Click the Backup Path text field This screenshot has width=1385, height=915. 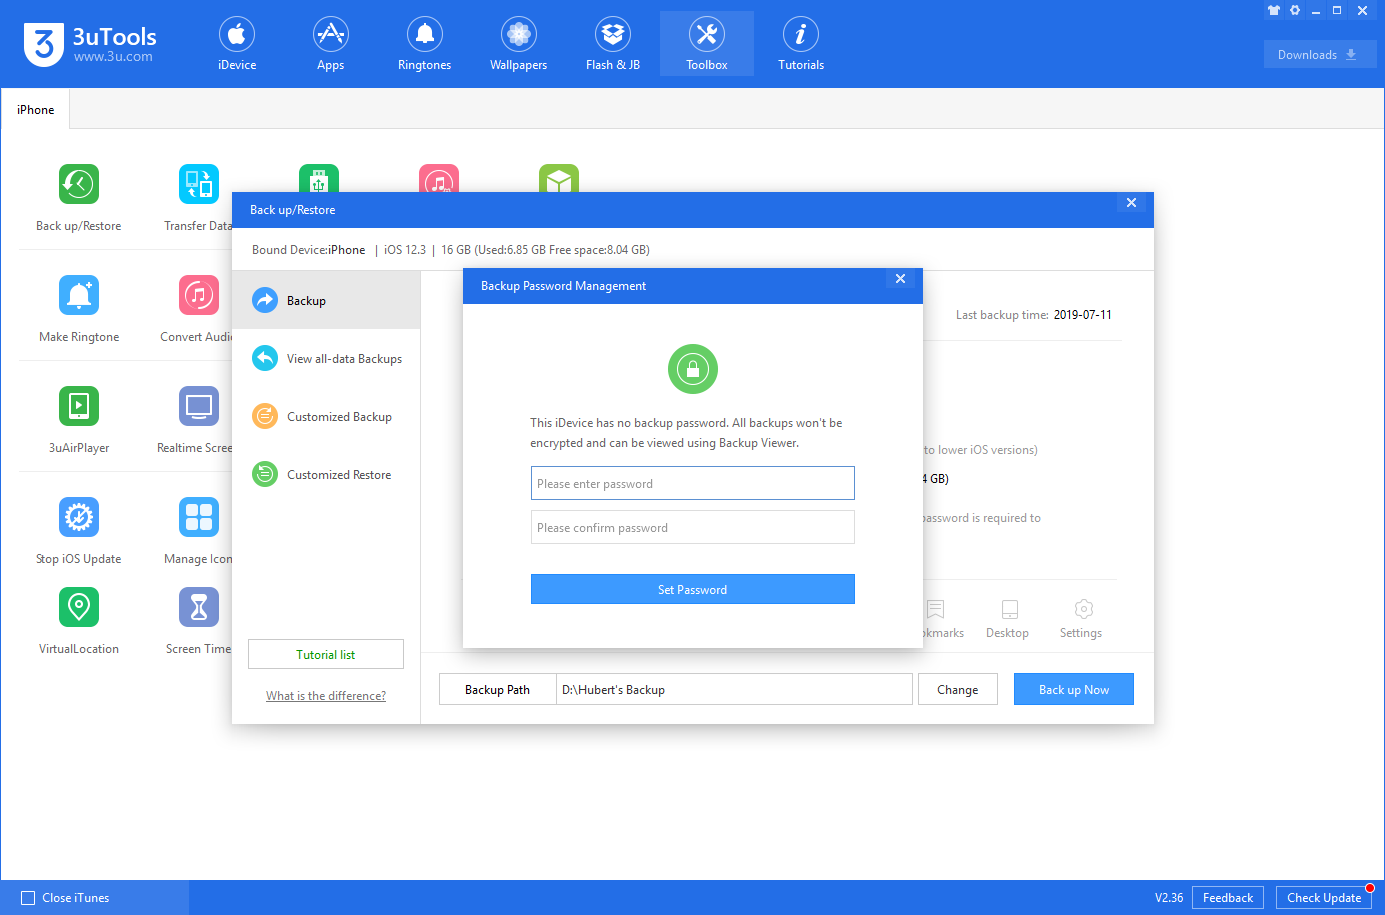734,689
